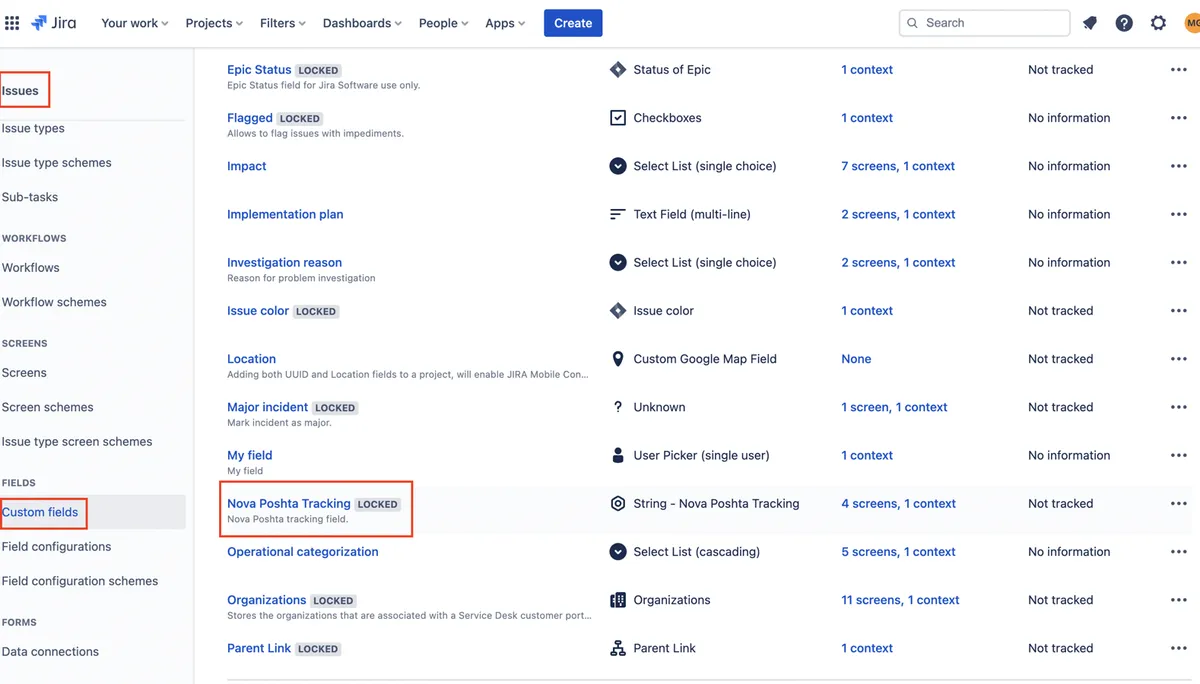Expand the Your work menu
Viewport: 1200px width, 684px height.
click(x=135, y=23)
